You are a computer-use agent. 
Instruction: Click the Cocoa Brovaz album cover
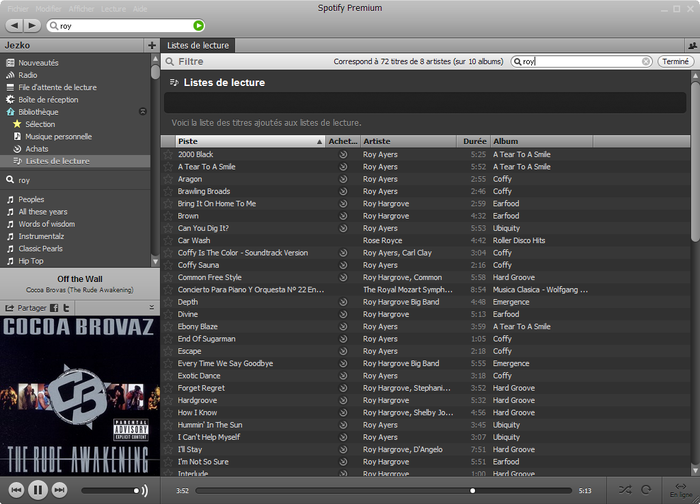point(80,396)
